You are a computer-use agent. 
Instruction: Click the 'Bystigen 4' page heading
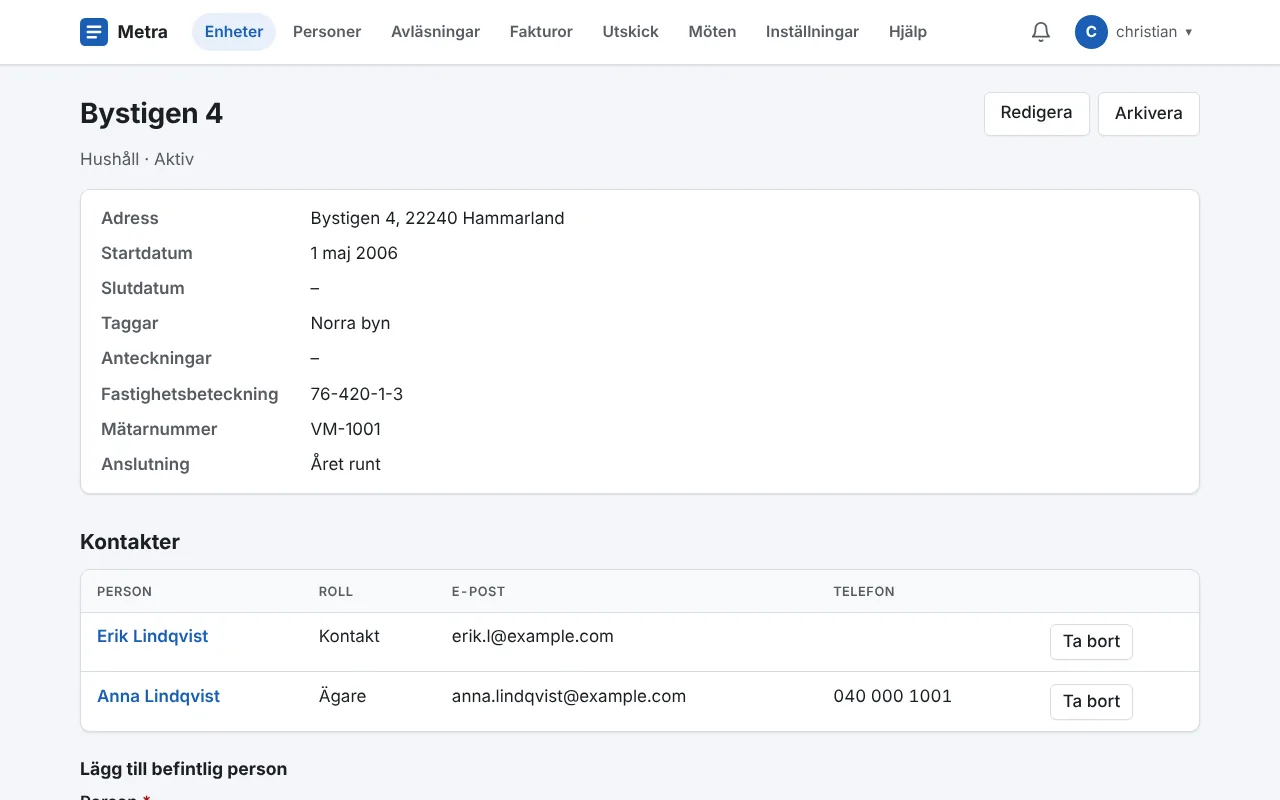pyautogui.click(x=151, y=114)
